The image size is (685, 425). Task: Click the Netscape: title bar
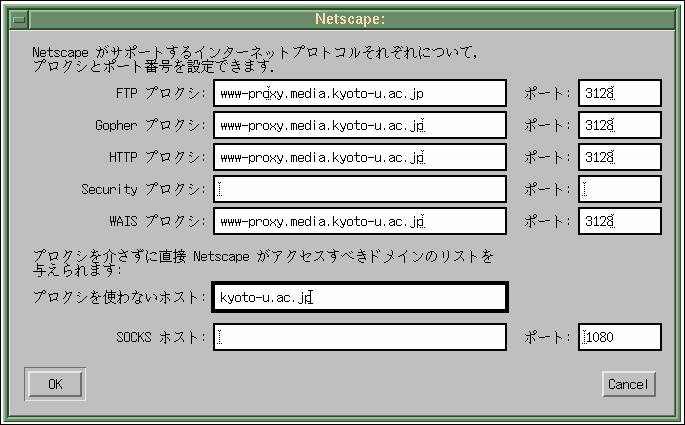352,20
